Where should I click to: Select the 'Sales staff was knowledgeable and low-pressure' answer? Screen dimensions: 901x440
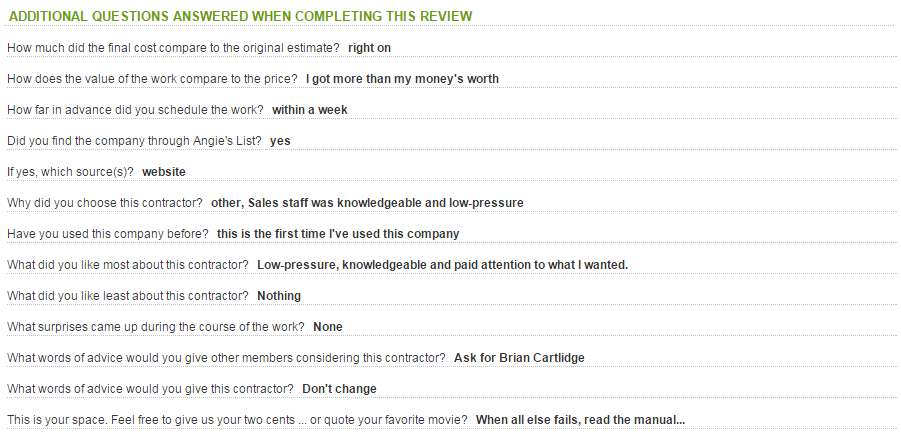[367, 203]
